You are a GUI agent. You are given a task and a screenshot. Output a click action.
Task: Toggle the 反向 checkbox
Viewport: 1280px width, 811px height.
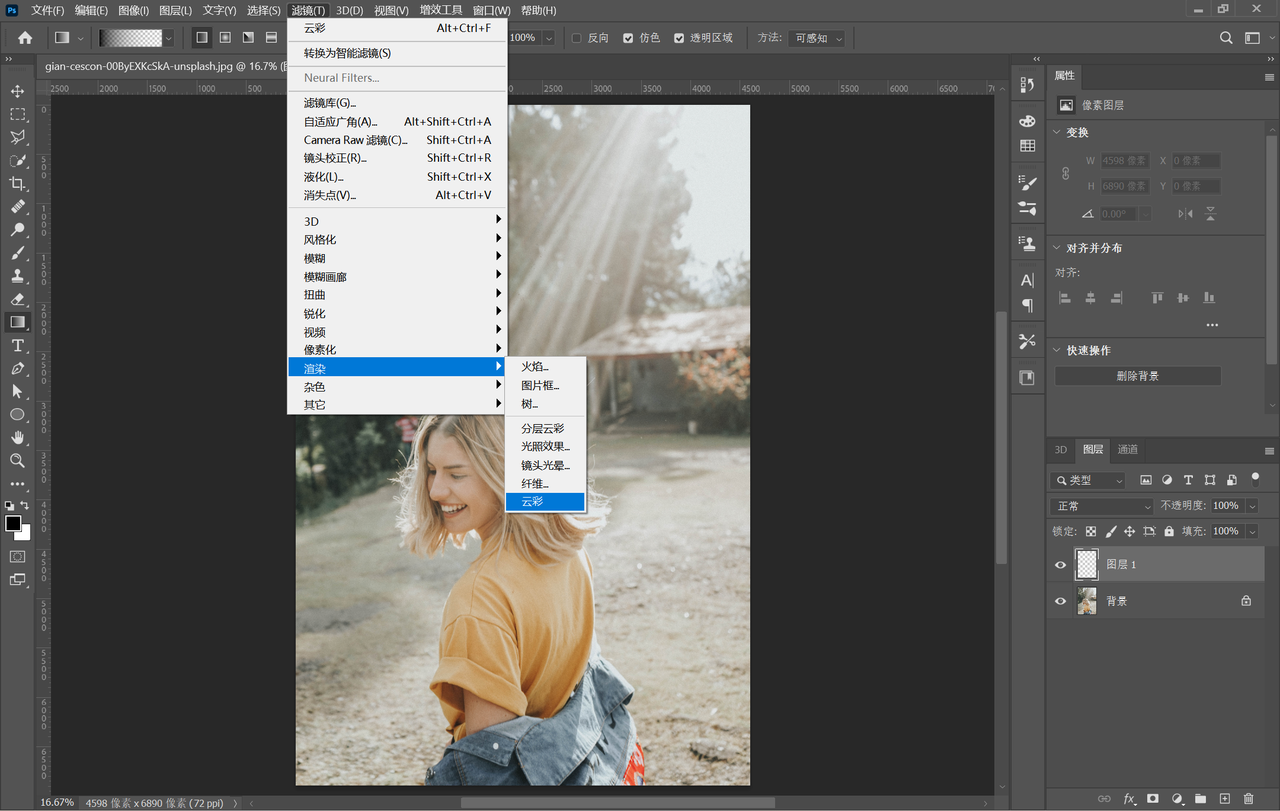tap(576, 38)
